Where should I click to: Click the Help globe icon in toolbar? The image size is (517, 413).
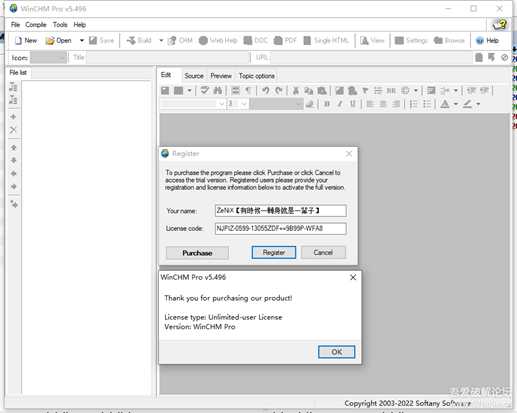(479, 41)
